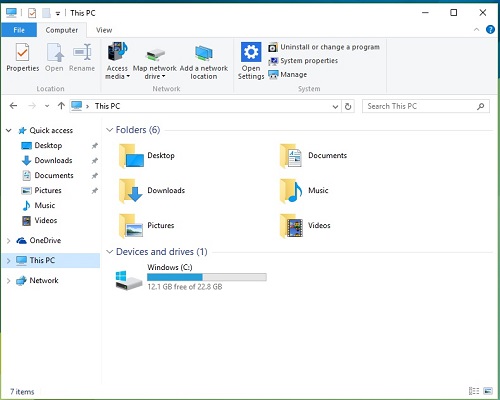Click Open ribbon icon
Viewport: 500px width, 400px height.
click(55, 52)
